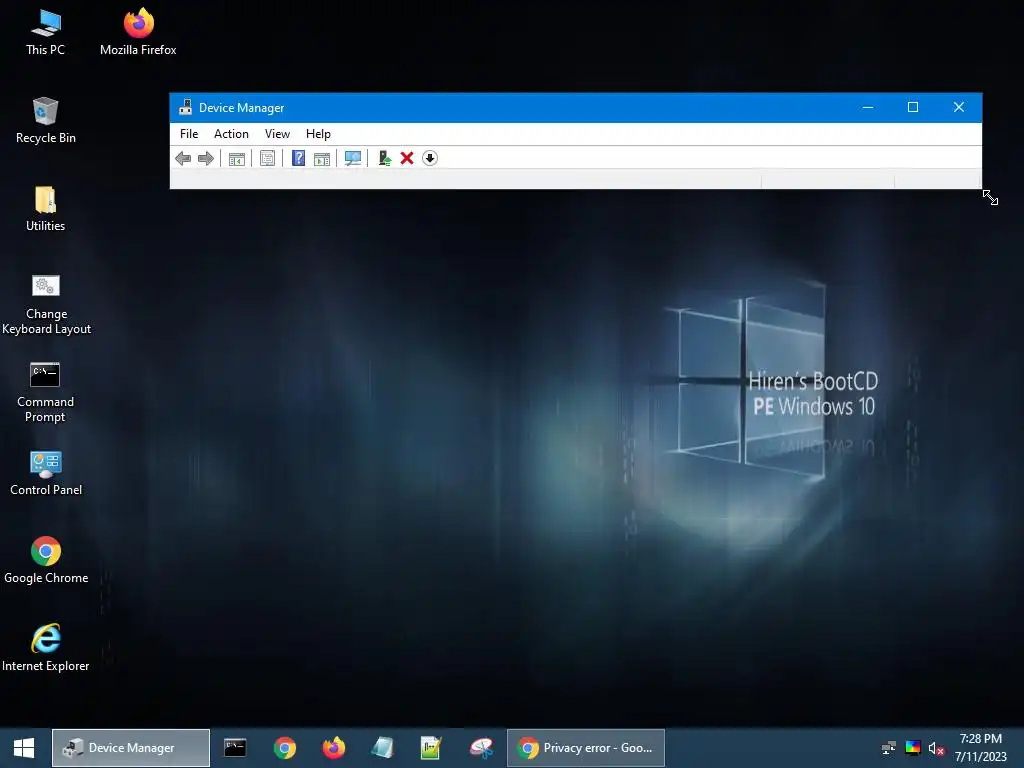Minimize the Device Manager window
This screenshot has width=1024, height=768.
[x=868, y=107]
